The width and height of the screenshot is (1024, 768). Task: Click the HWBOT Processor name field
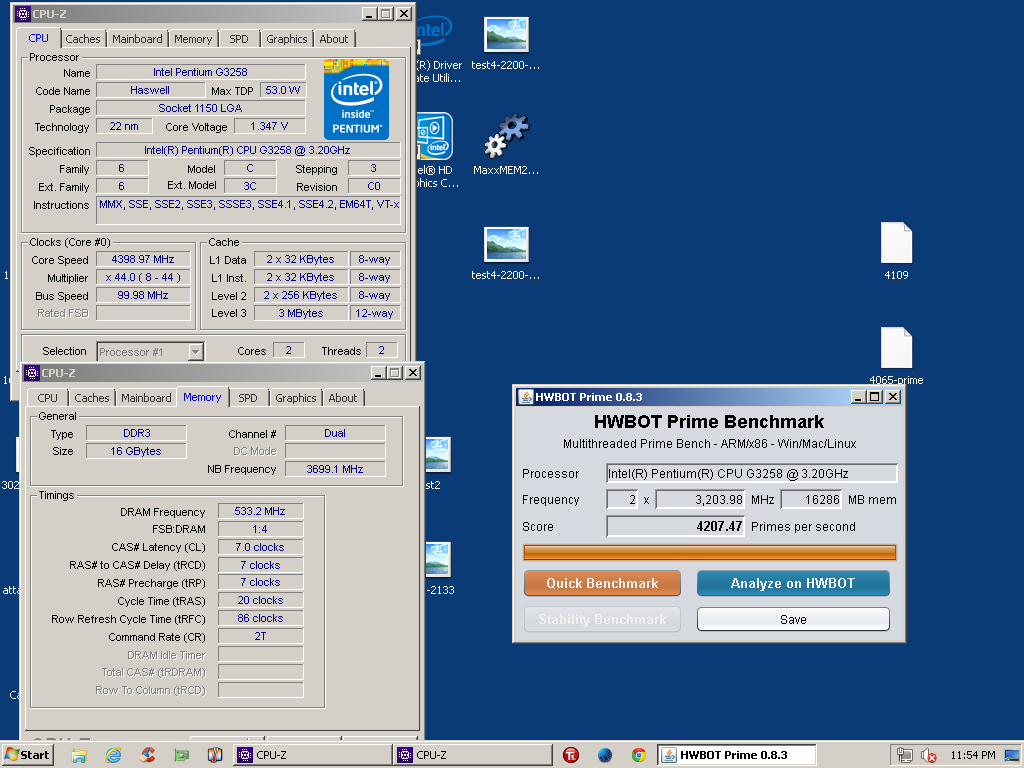click(x=752, y=473)
